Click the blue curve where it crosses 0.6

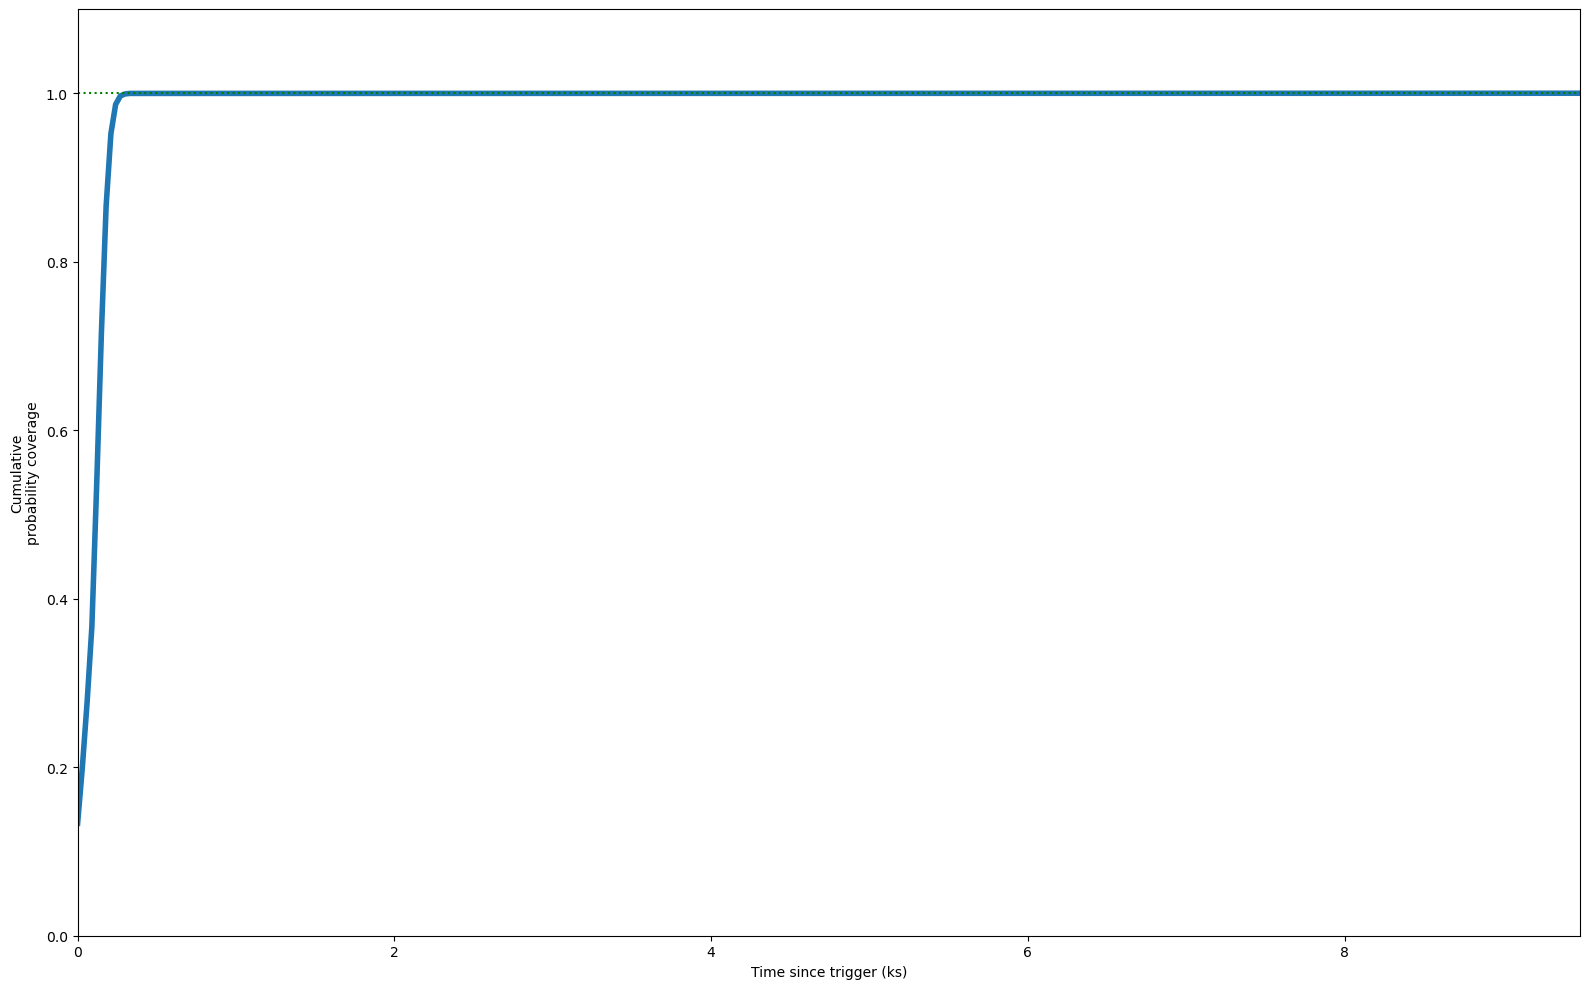[97, 431]
